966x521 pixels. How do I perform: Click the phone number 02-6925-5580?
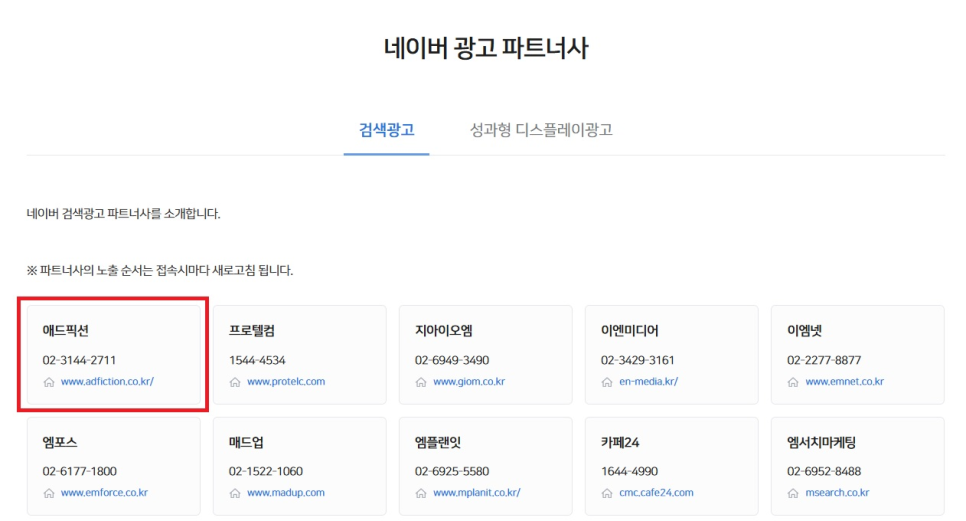click(x=452, y=471)
